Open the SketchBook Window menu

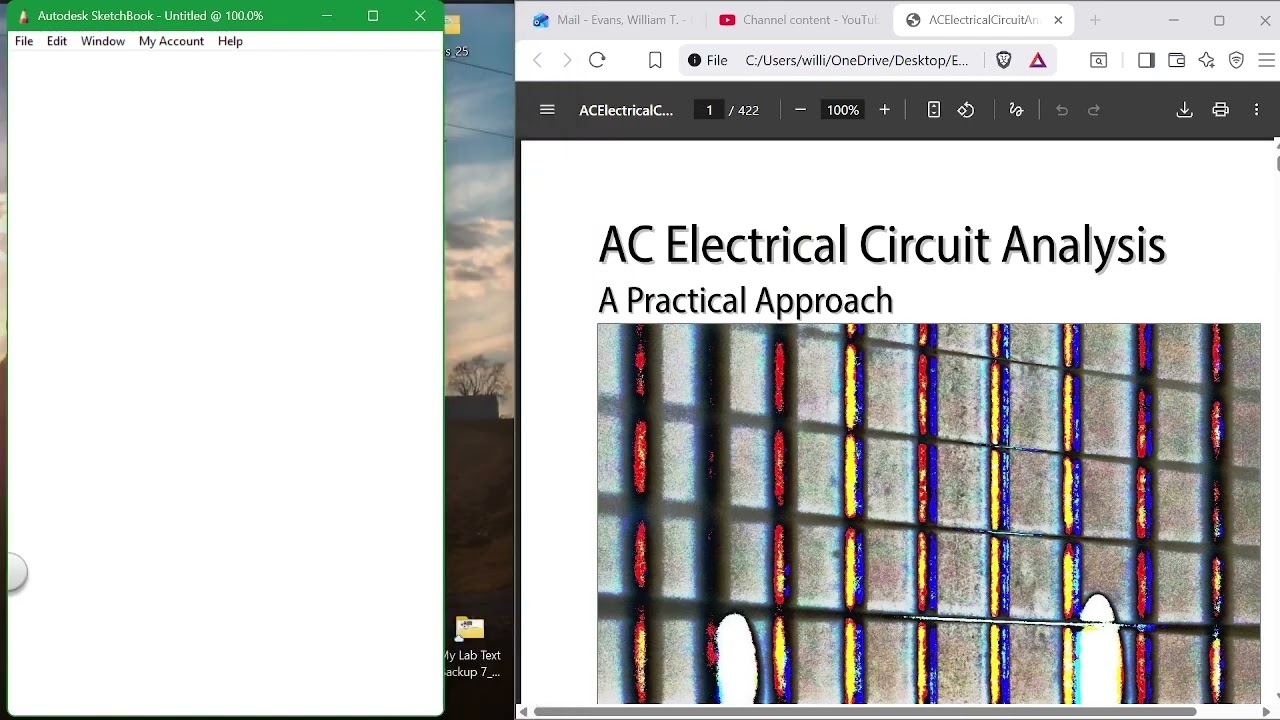click(x=103, y=41)
